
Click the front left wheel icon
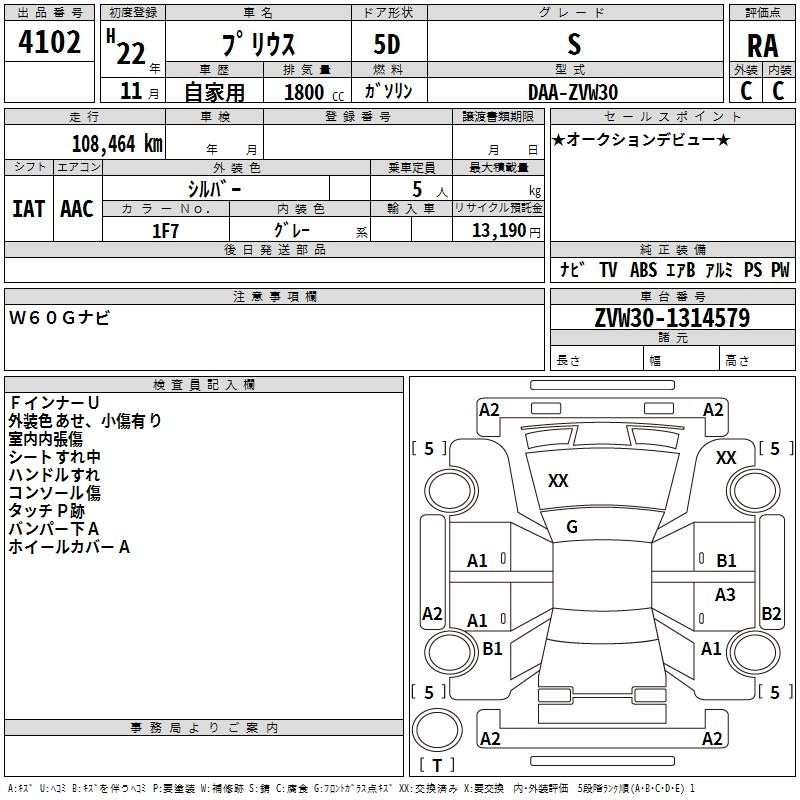point(451,490)
